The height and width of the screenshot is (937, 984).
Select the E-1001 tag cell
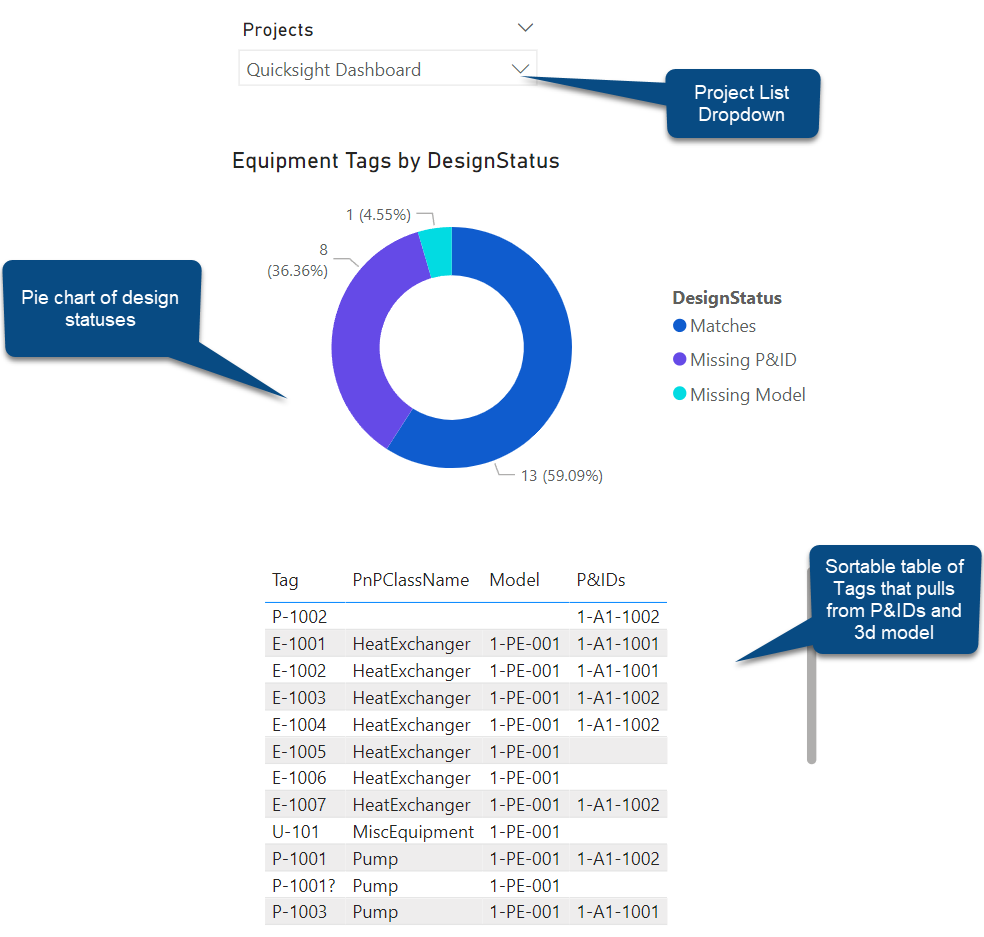[x=298, y=644]
